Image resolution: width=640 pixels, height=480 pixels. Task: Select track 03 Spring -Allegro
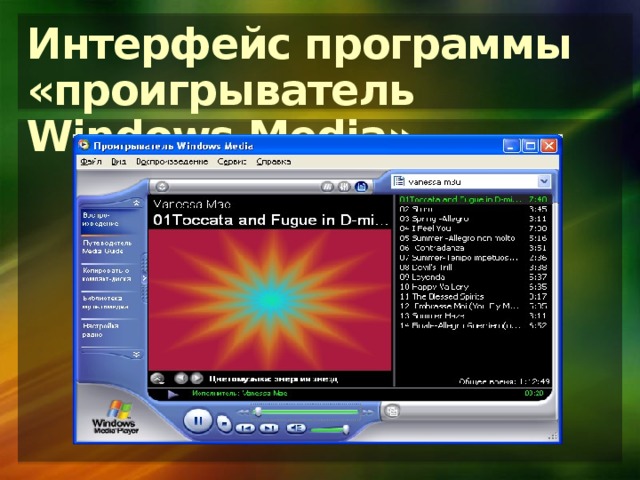[x=473, y=219]
